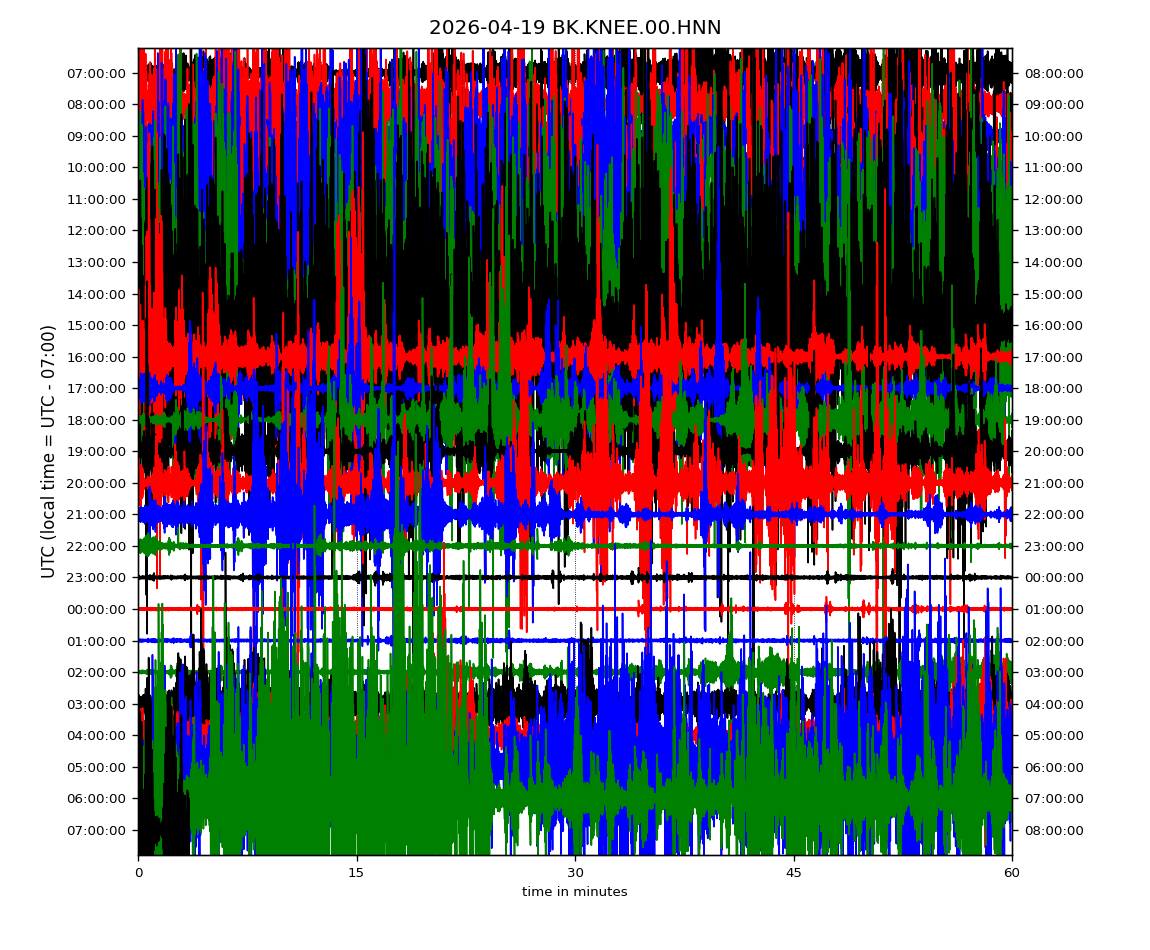Viewport: 1150px width, 950px height.
Task: Click the 12:00:00 label on left axis
Action: tap(97, 230)
